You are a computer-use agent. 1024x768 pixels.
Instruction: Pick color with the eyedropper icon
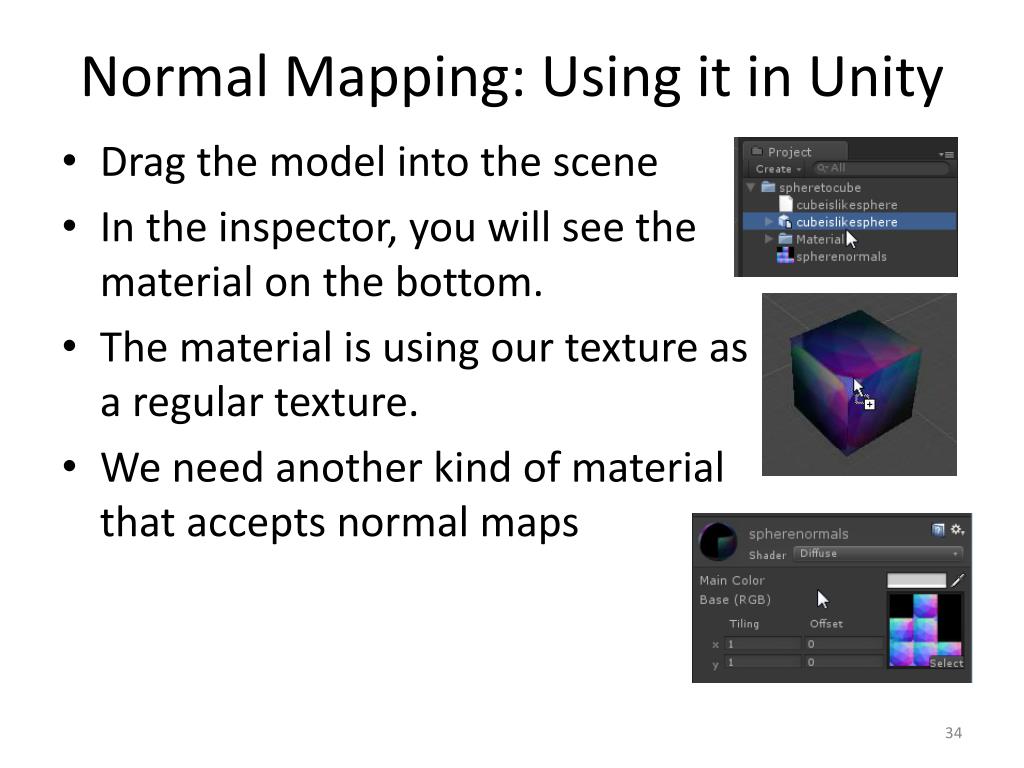[x=957, y=580]
